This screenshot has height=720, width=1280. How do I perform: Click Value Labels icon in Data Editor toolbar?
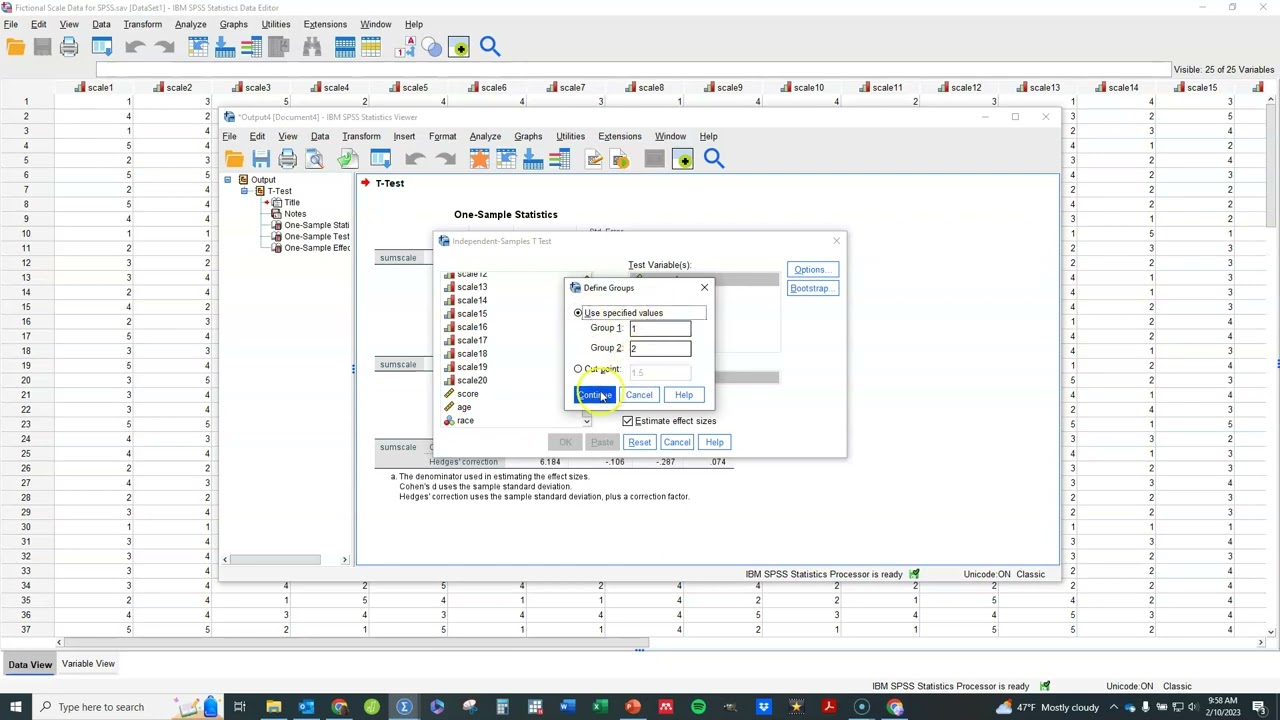coord(405,47)
